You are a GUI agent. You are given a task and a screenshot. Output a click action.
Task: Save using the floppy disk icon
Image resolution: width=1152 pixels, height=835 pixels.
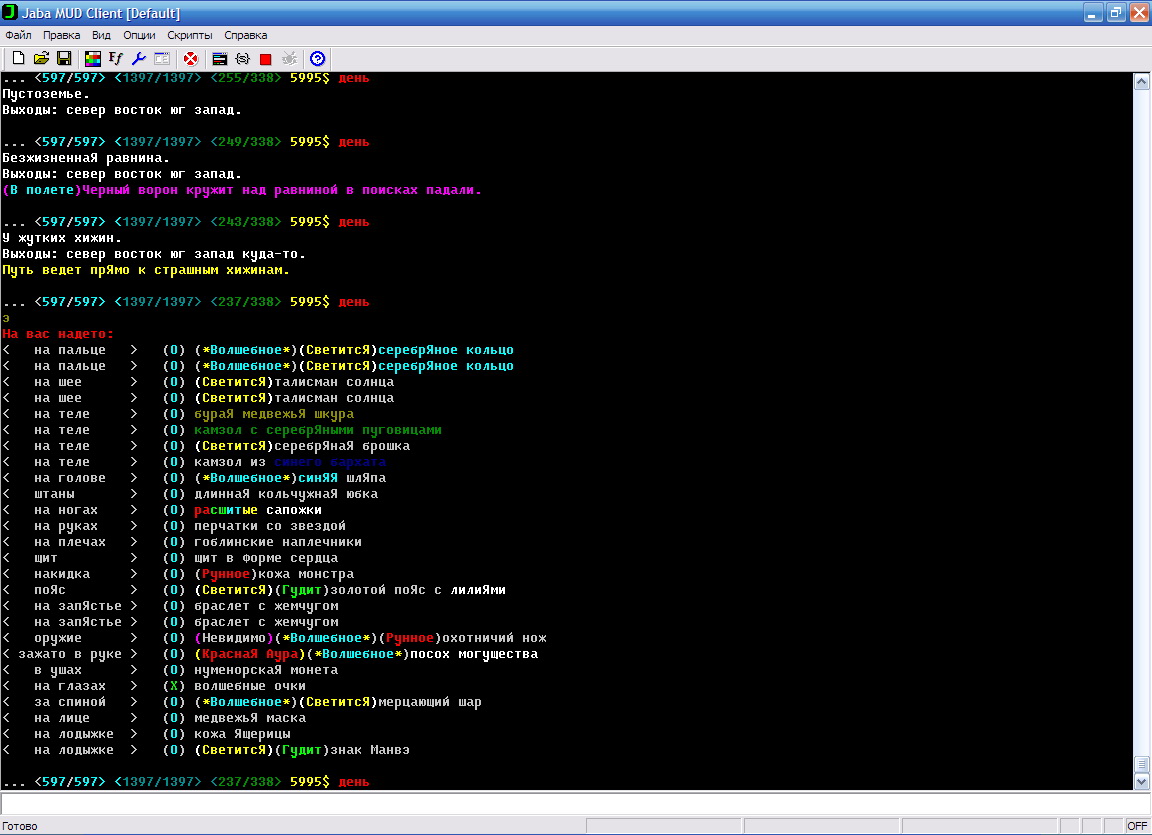(x=63, y=59)
